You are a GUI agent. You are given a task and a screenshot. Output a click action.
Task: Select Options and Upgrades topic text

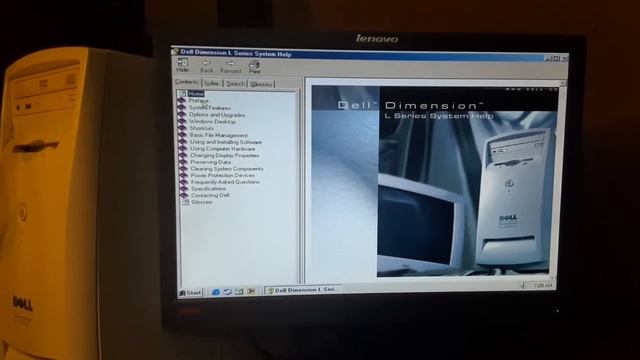click(x=217, y=115)
